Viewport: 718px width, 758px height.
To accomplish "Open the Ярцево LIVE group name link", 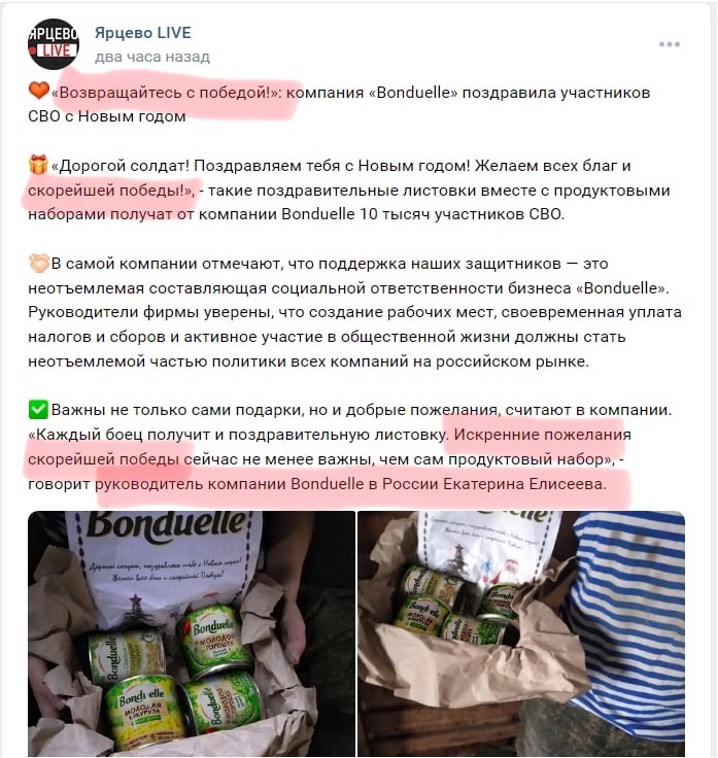I will [x=143, y=32].
